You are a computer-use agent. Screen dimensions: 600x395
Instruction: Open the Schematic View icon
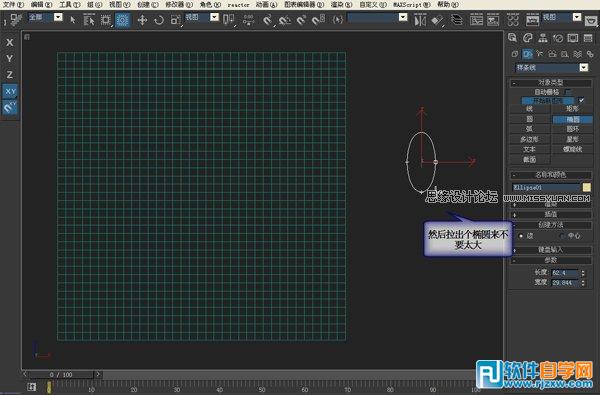pos(493,20)
